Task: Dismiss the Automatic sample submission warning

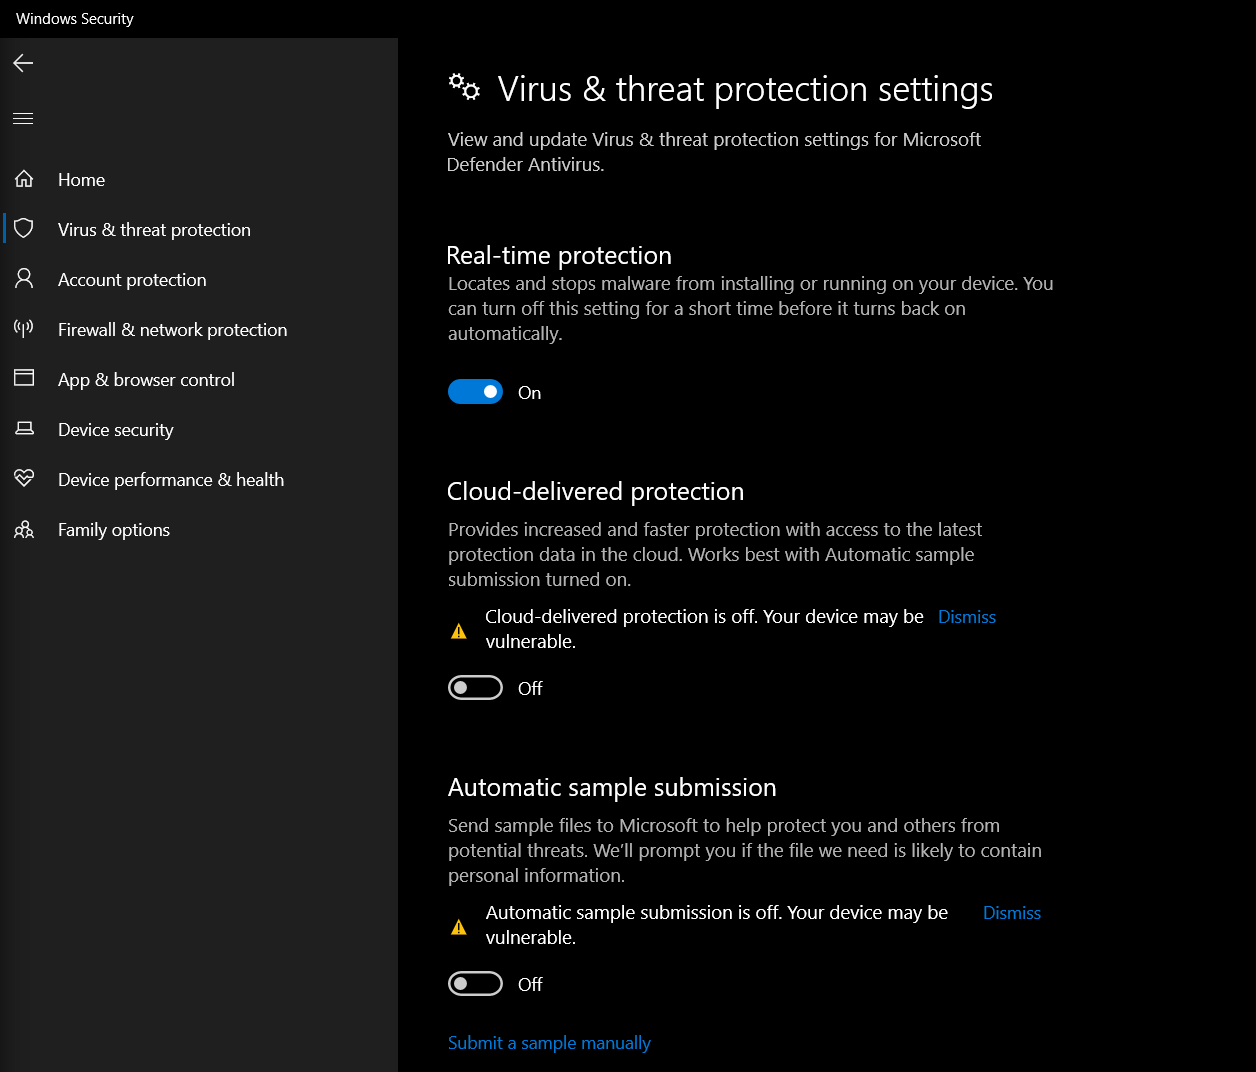Action: (x=1011, y=912)
